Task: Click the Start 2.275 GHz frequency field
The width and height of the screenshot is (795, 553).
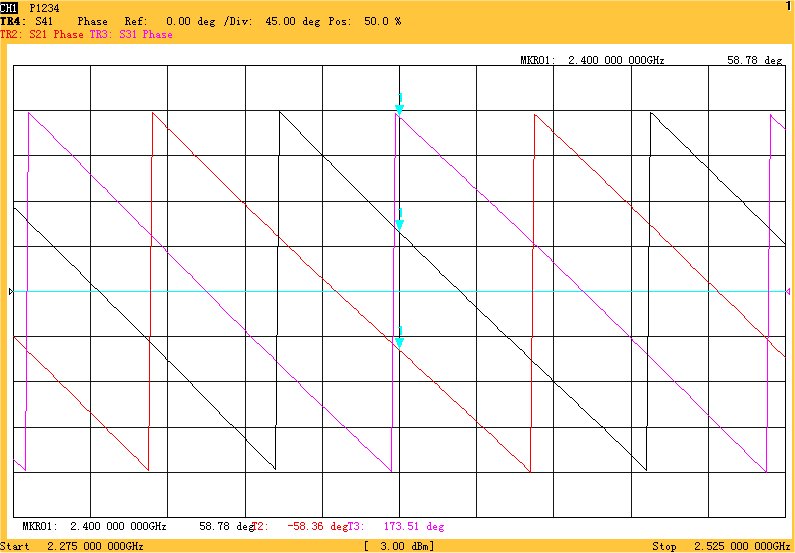Action: [x=73, y=546]
